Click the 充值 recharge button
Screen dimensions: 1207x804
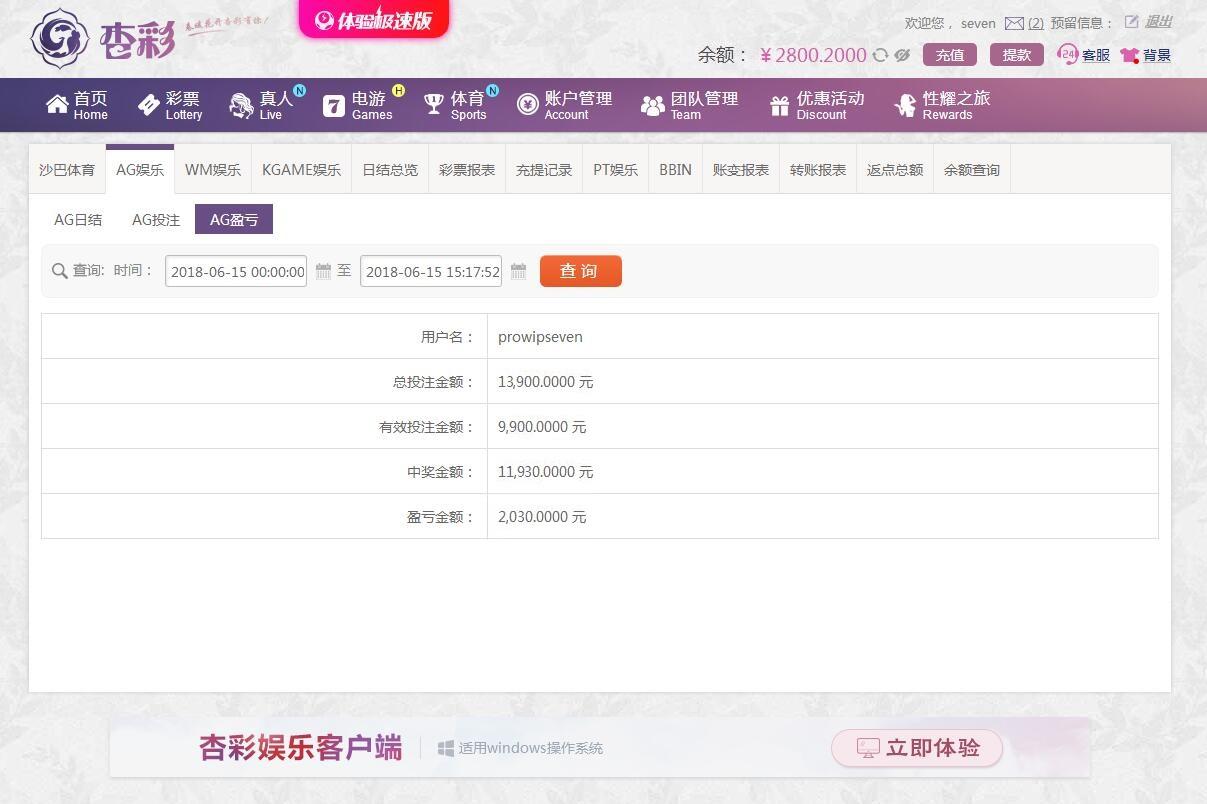949,55
